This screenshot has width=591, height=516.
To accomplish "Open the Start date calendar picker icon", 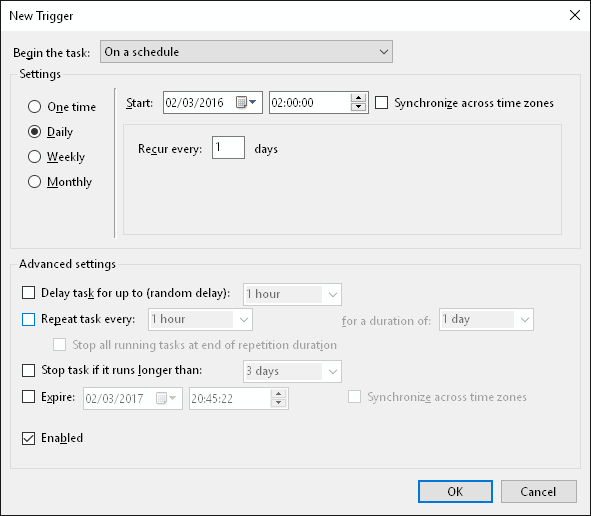I will coord(246,102).
